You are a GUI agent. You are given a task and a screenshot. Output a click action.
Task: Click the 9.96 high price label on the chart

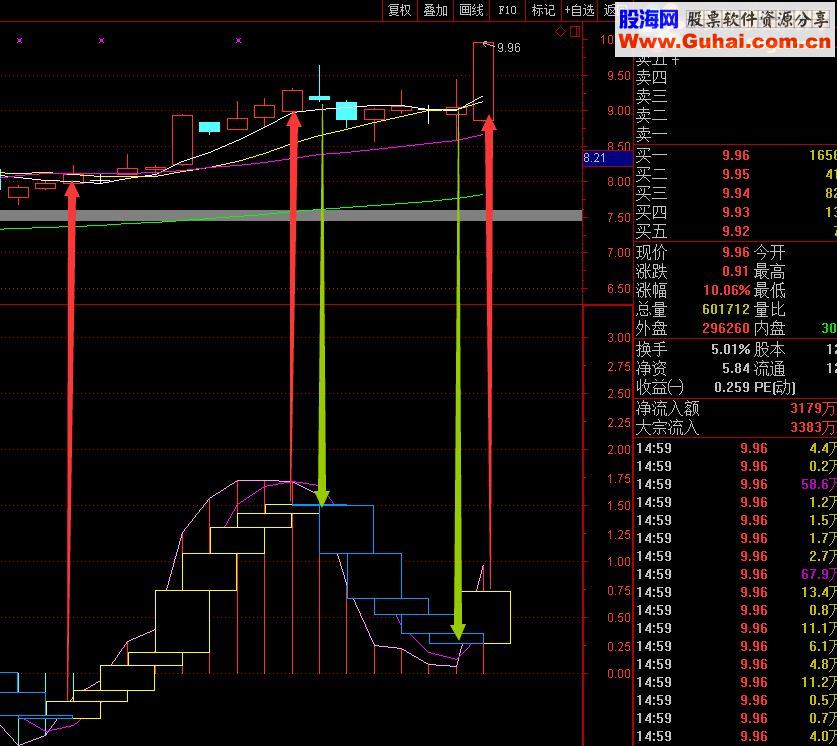pyautogui.click(x=509, y=48)
